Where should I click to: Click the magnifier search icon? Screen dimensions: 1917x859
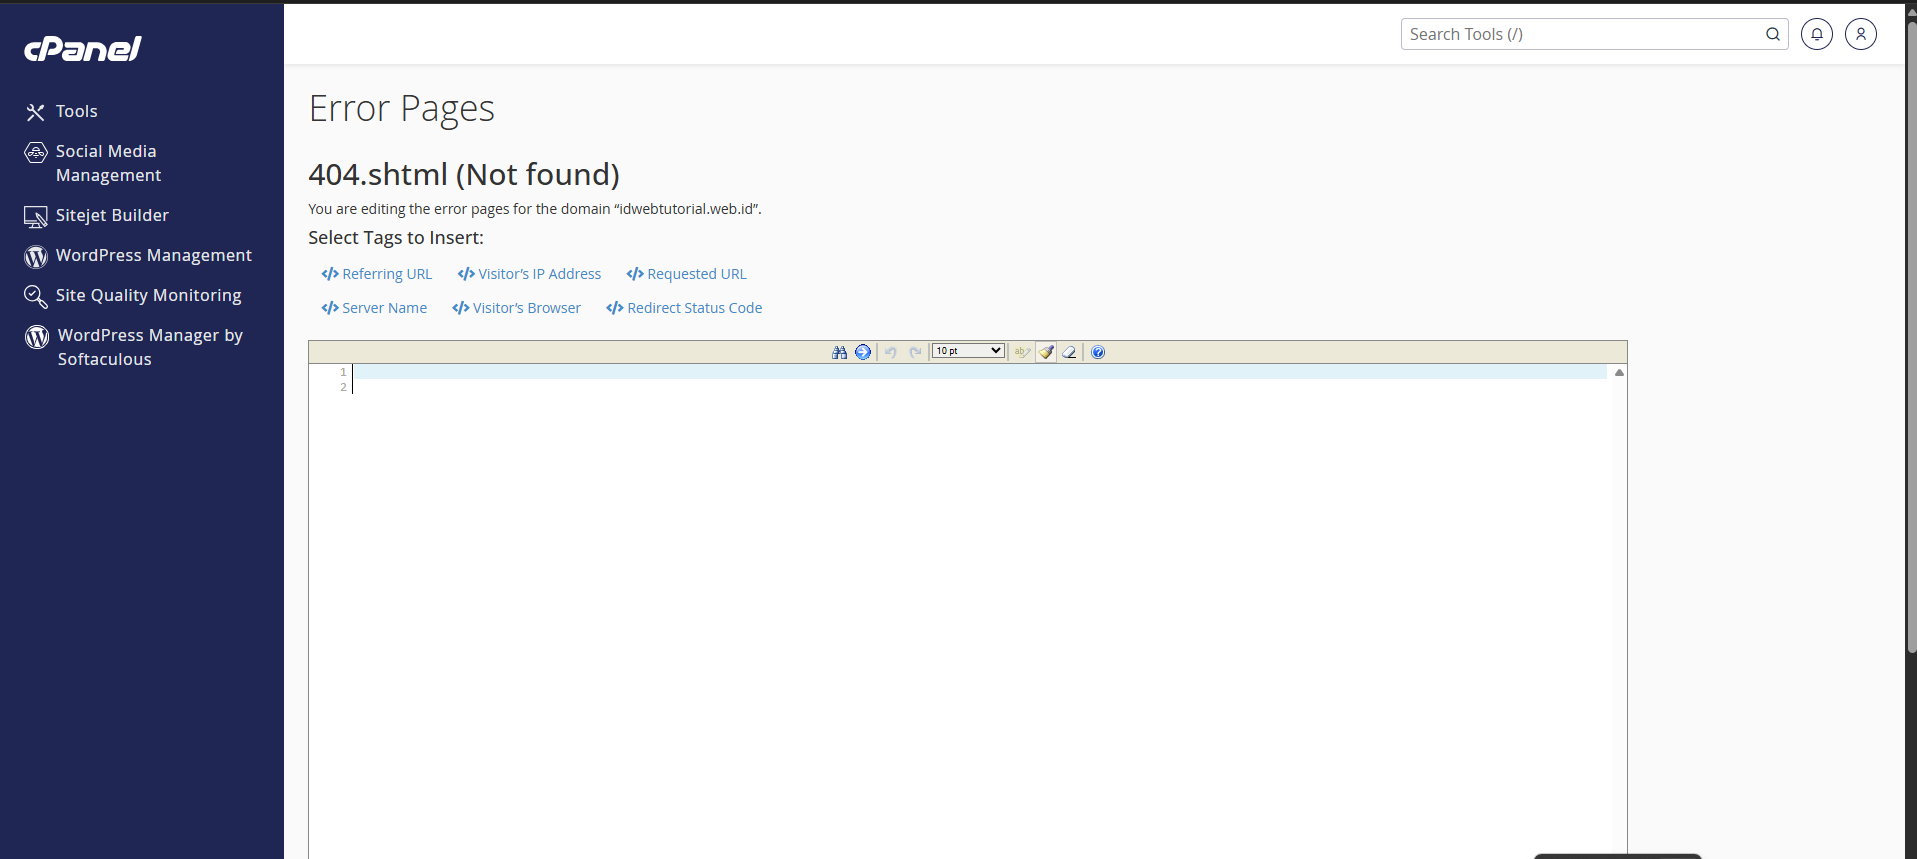coord(1773,34)
